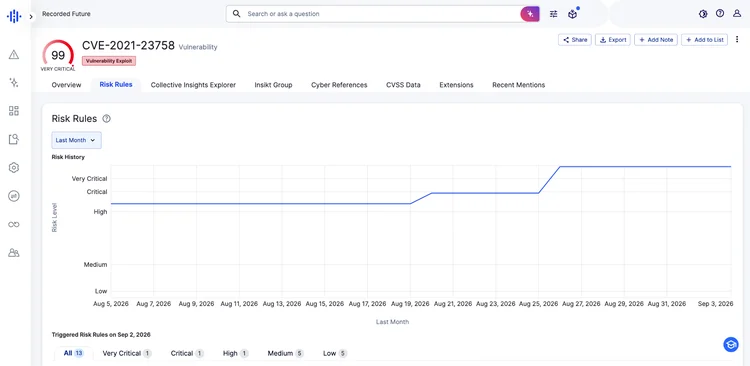Viewport: 750px width, 366px height.
Task: Select the Risk Rules tab
Action: point(116,85)
